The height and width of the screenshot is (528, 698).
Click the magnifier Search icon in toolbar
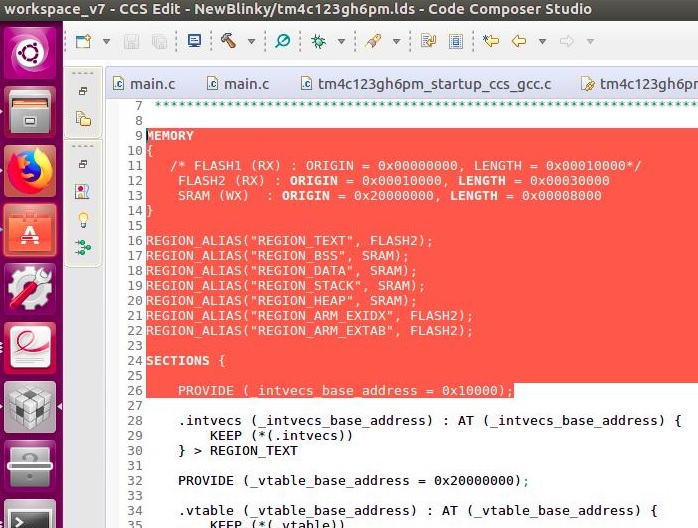pos(282,41)
